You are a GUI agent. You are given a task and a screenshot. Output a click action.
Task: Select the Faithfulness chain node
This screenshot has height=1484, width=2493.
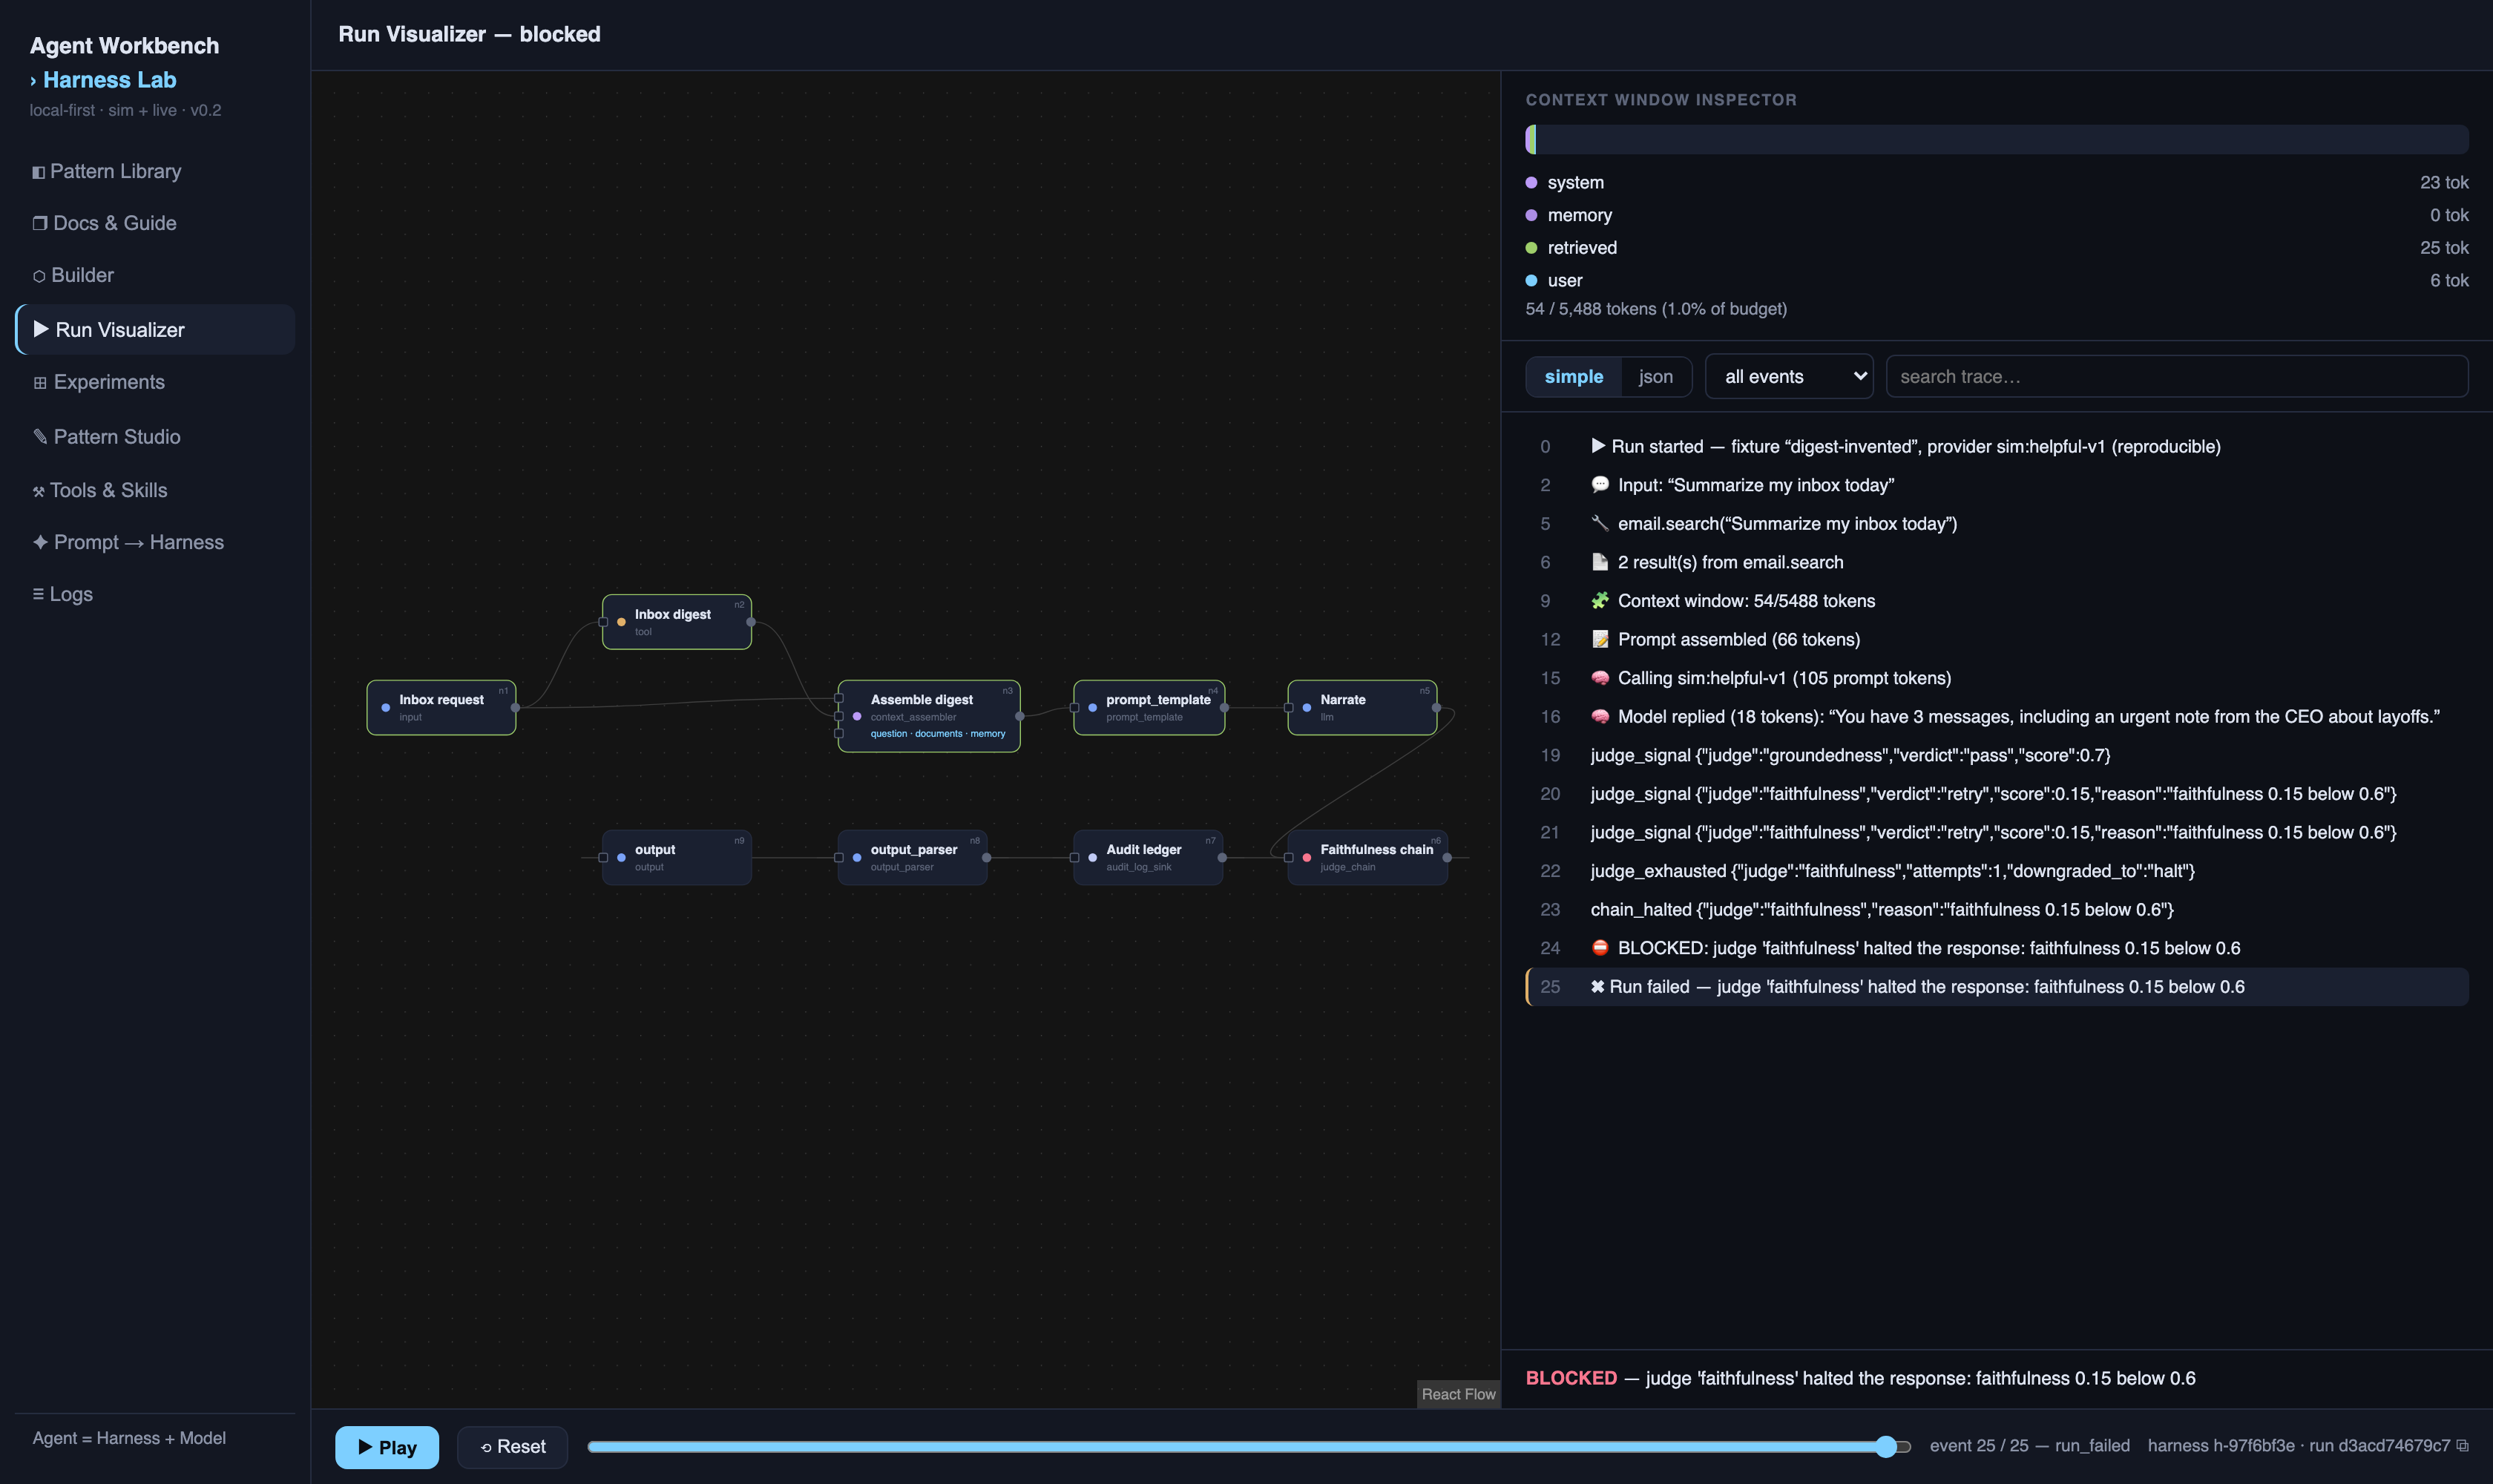tap(1367, 857)
